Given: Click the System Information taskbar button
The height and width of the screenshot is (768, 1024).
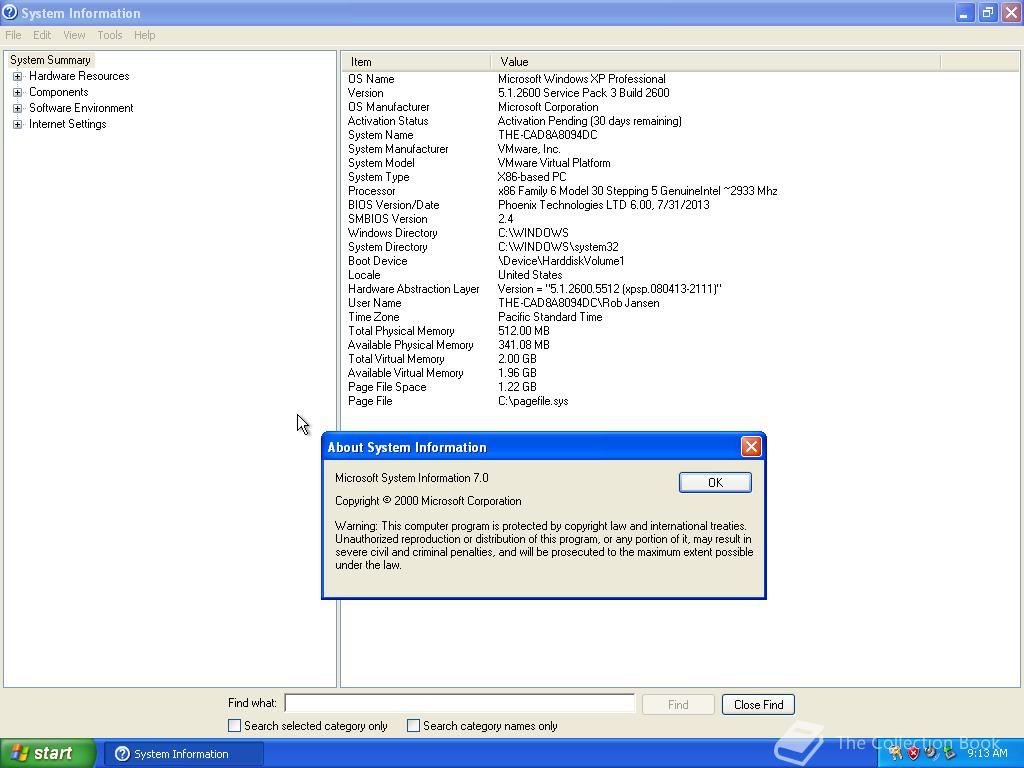Looking at the screenshot, I should pyautogui.click(x=184, y=754).
